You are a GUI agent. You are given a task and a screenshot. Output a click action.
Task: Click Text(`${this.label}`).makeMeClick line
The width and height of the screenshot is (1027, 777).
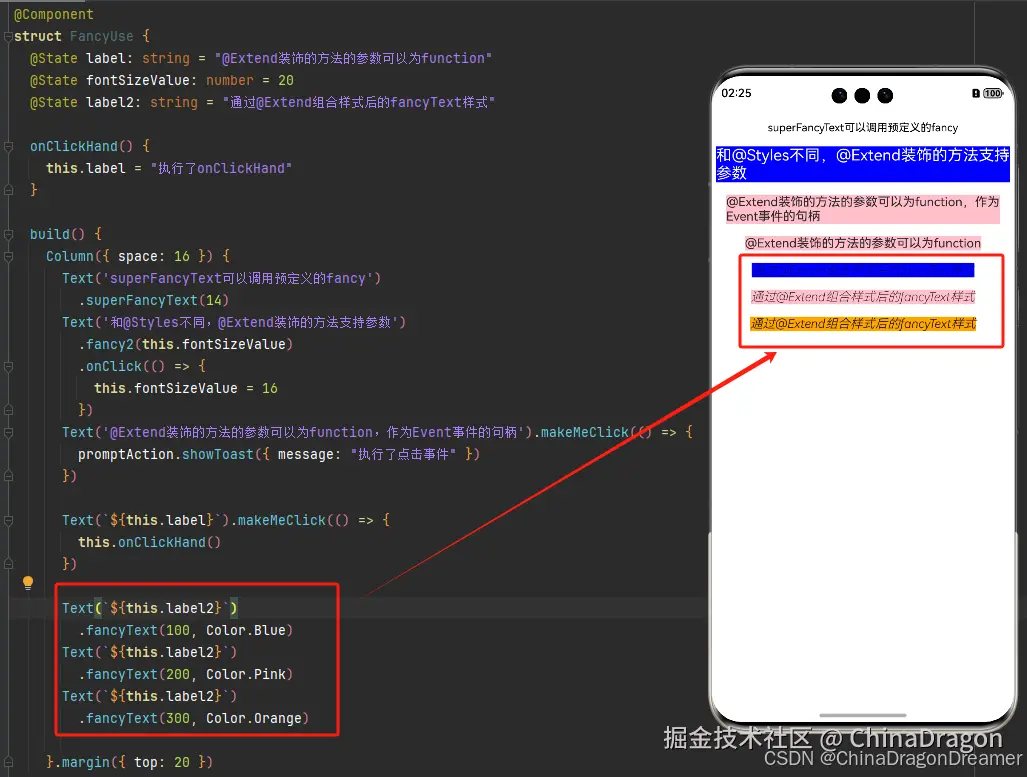coord(226,520)
